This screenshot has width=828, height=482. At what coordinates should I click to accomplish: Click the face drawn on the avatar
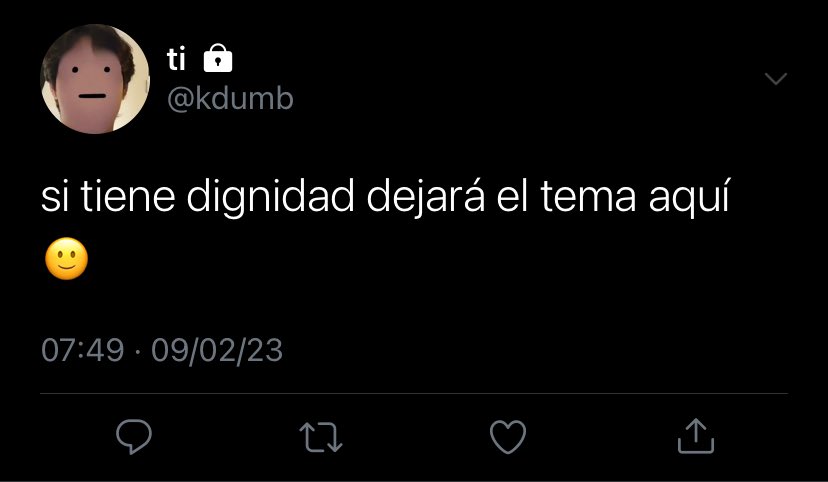[x=91, y=82]
